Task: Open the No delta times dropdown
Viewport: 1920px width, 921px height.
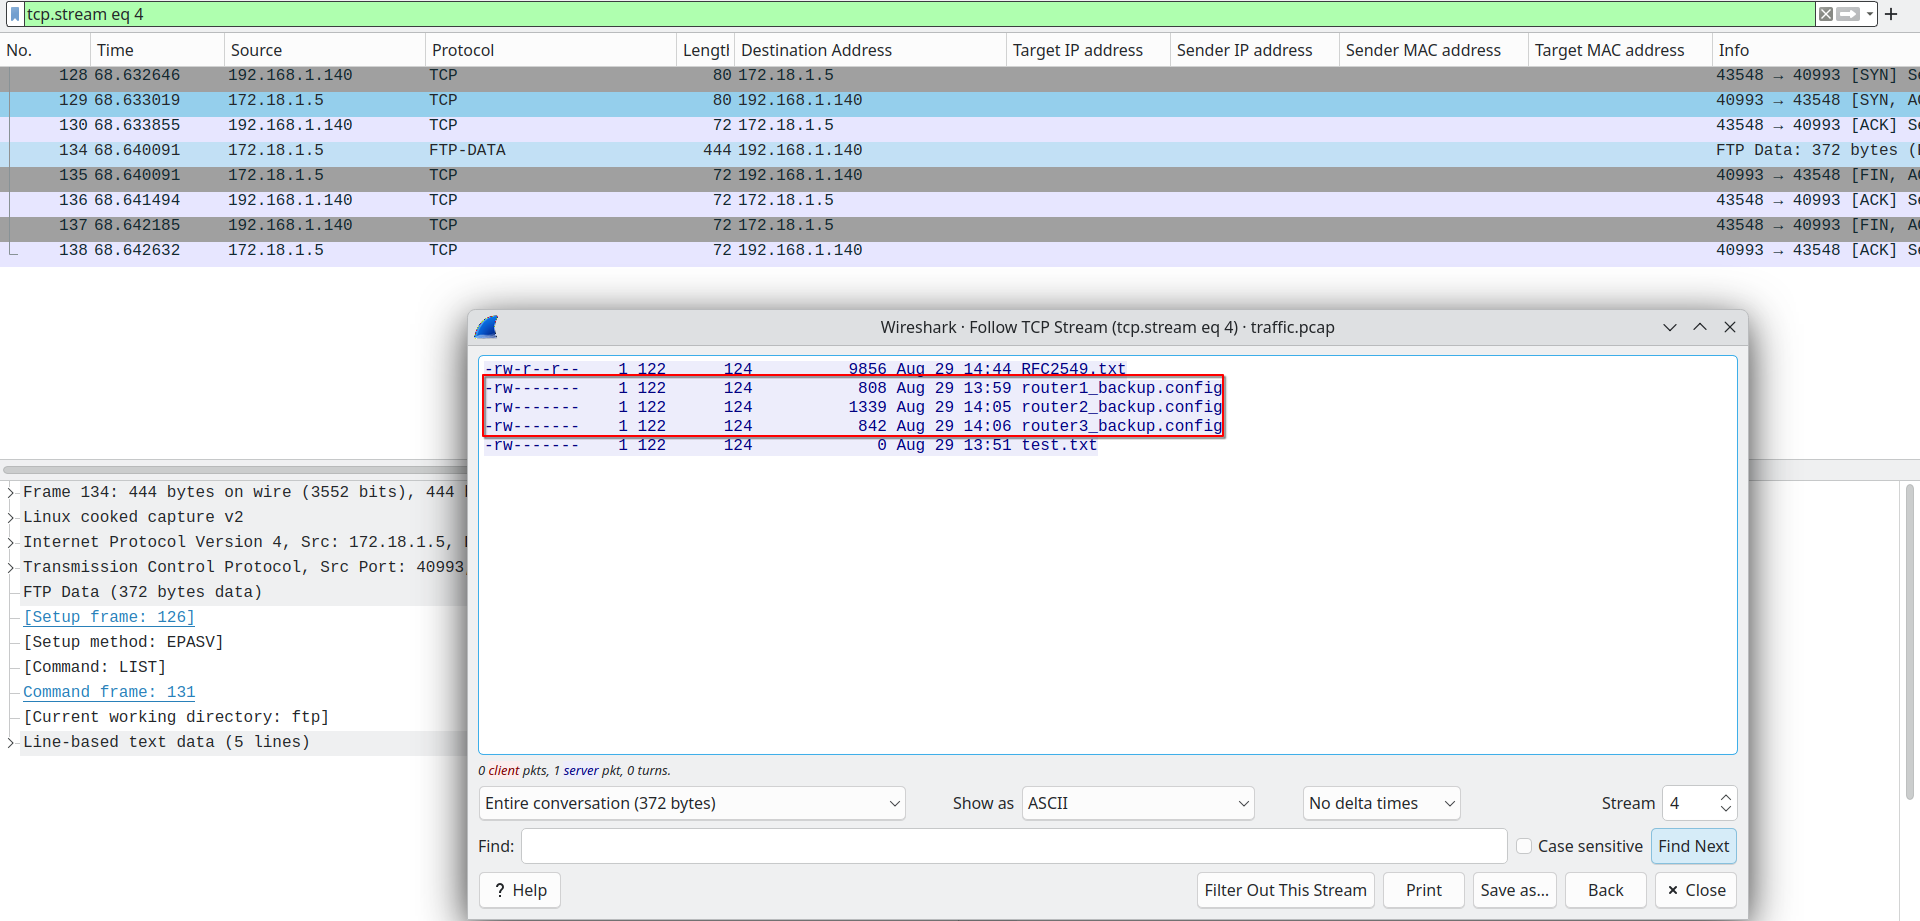Action: [x=1381, y=803]
